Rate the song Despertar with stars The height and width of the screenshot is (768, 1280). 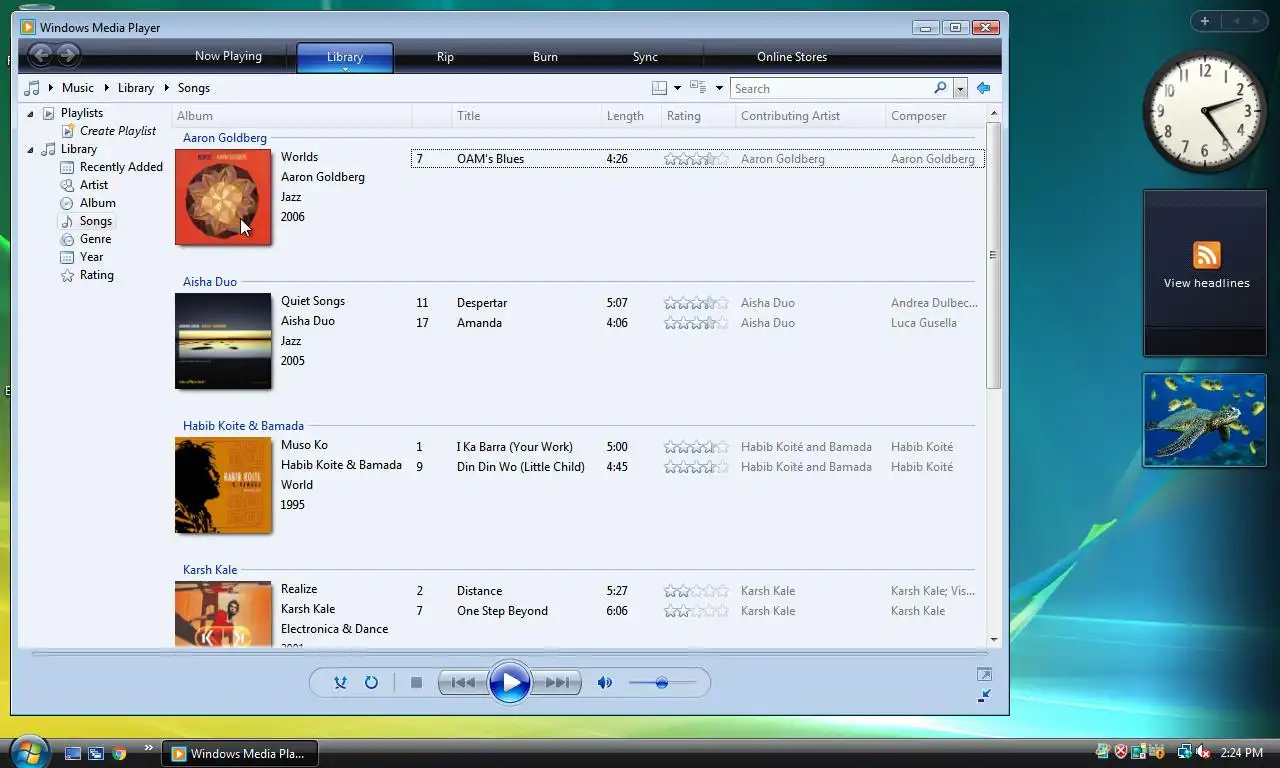pyautogui.click(x=696, y=303)
